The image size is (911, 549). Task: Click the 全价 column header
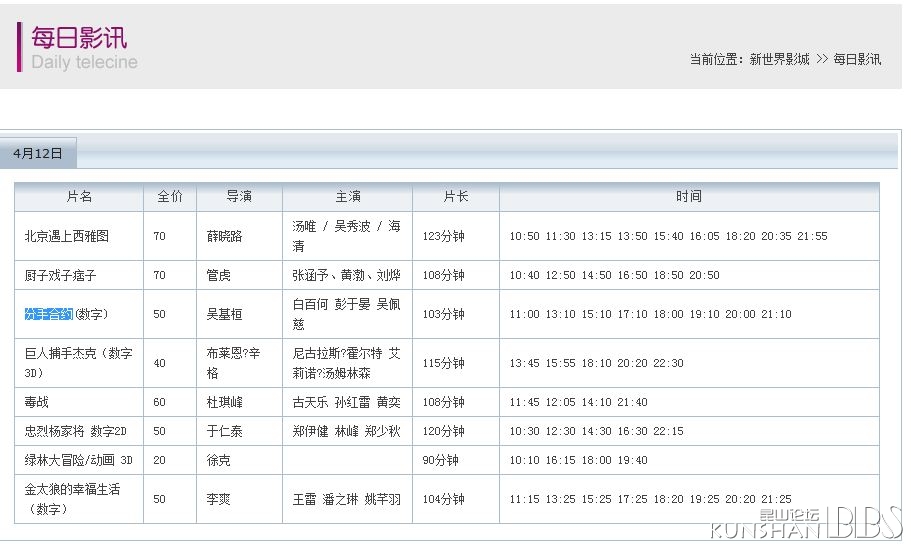[170, 196]
